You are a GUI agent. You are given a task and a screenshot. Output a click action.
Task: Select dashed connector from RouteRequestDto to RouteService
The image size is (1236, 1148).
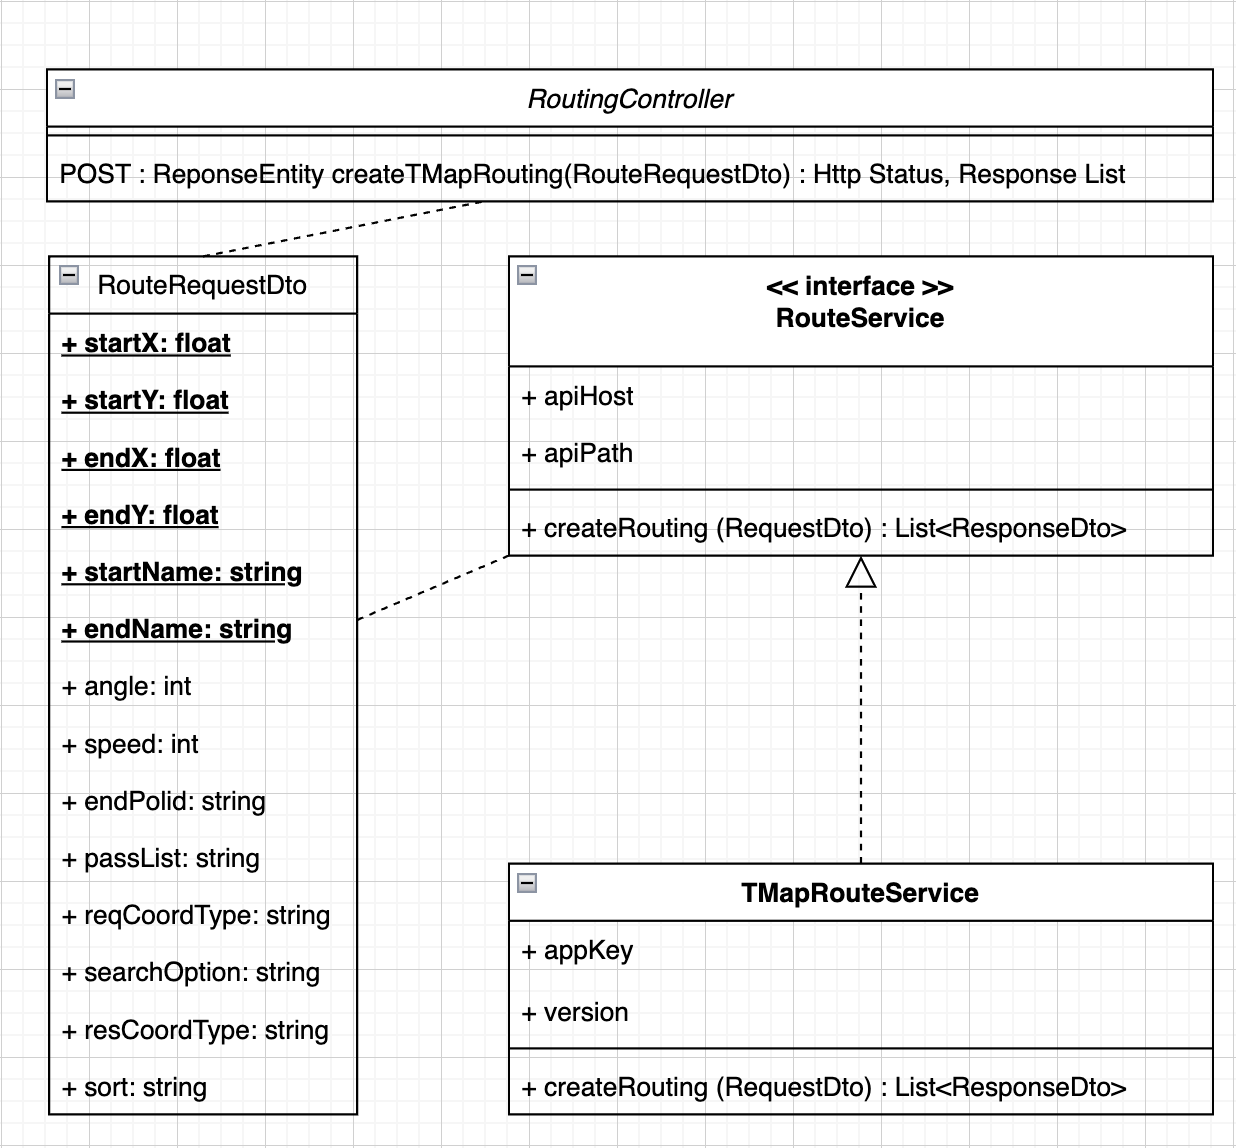click(x=433, y=588)
